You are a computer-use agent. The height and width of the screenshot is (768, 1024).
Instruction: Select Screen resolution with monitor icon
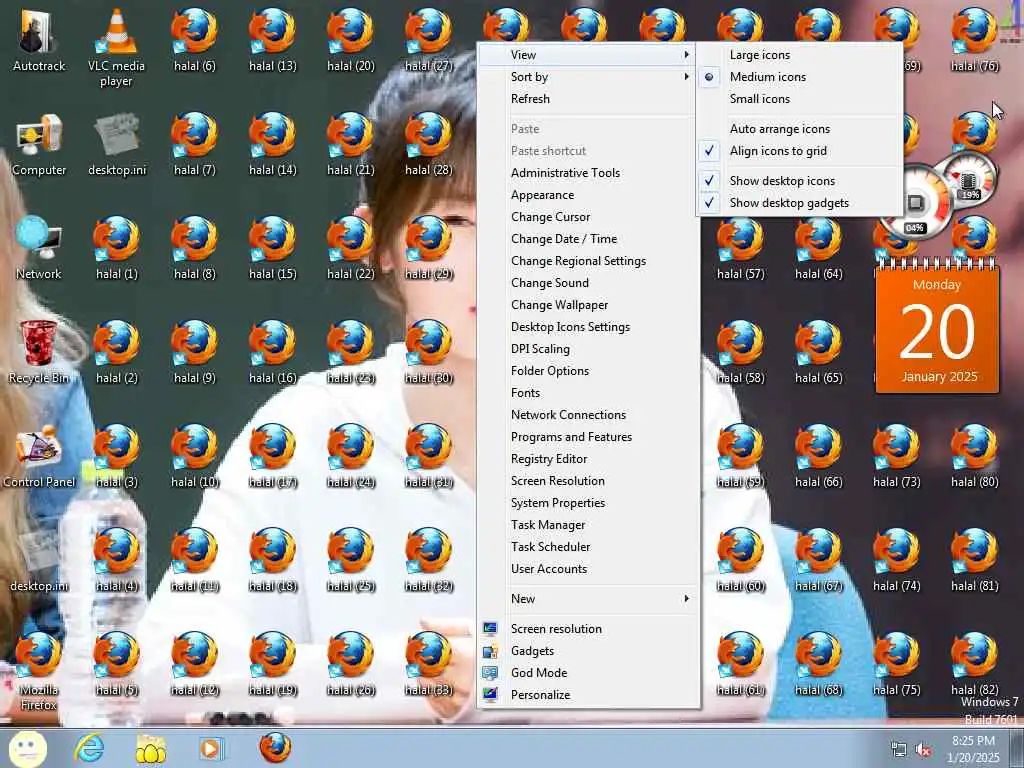click(x=588, y=629)
